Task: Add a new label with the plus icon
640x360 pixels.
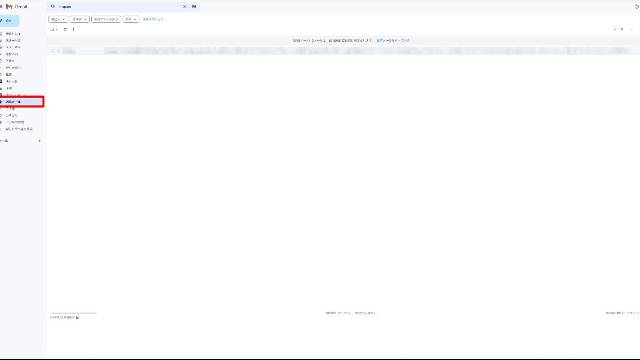Action: 40,141
